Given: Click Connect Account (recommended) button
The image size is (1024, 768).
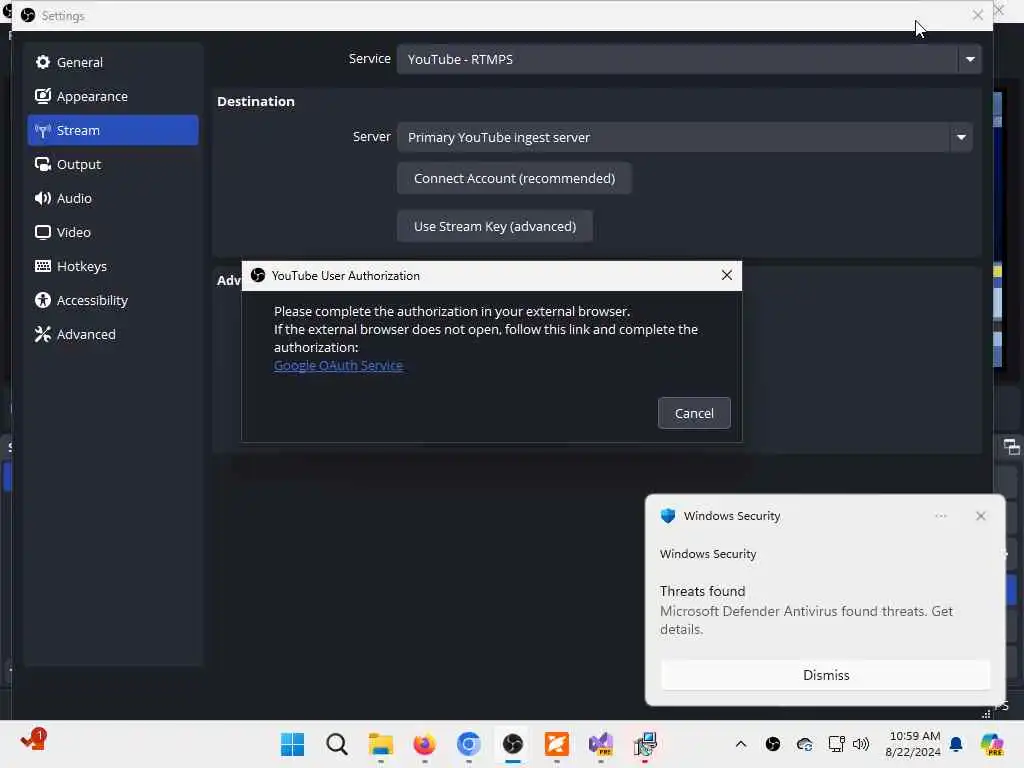Looking at the screenshot, I should point(514,178).
